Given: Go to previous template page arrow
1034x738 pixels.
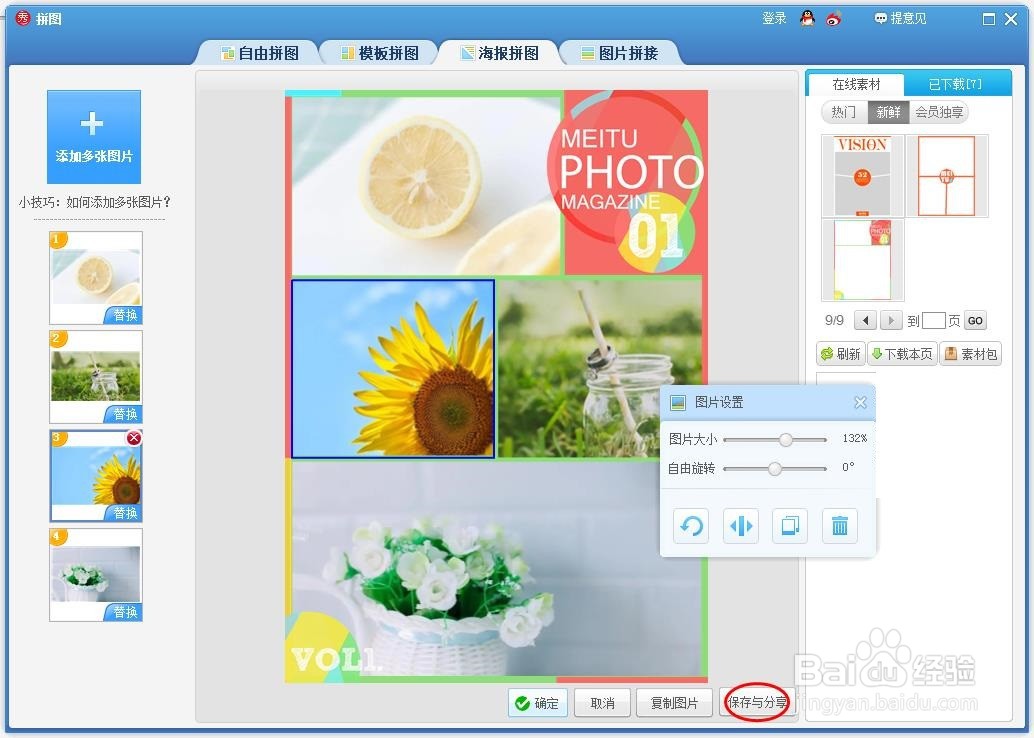Looking at the screenshot, I should (865, 321).
